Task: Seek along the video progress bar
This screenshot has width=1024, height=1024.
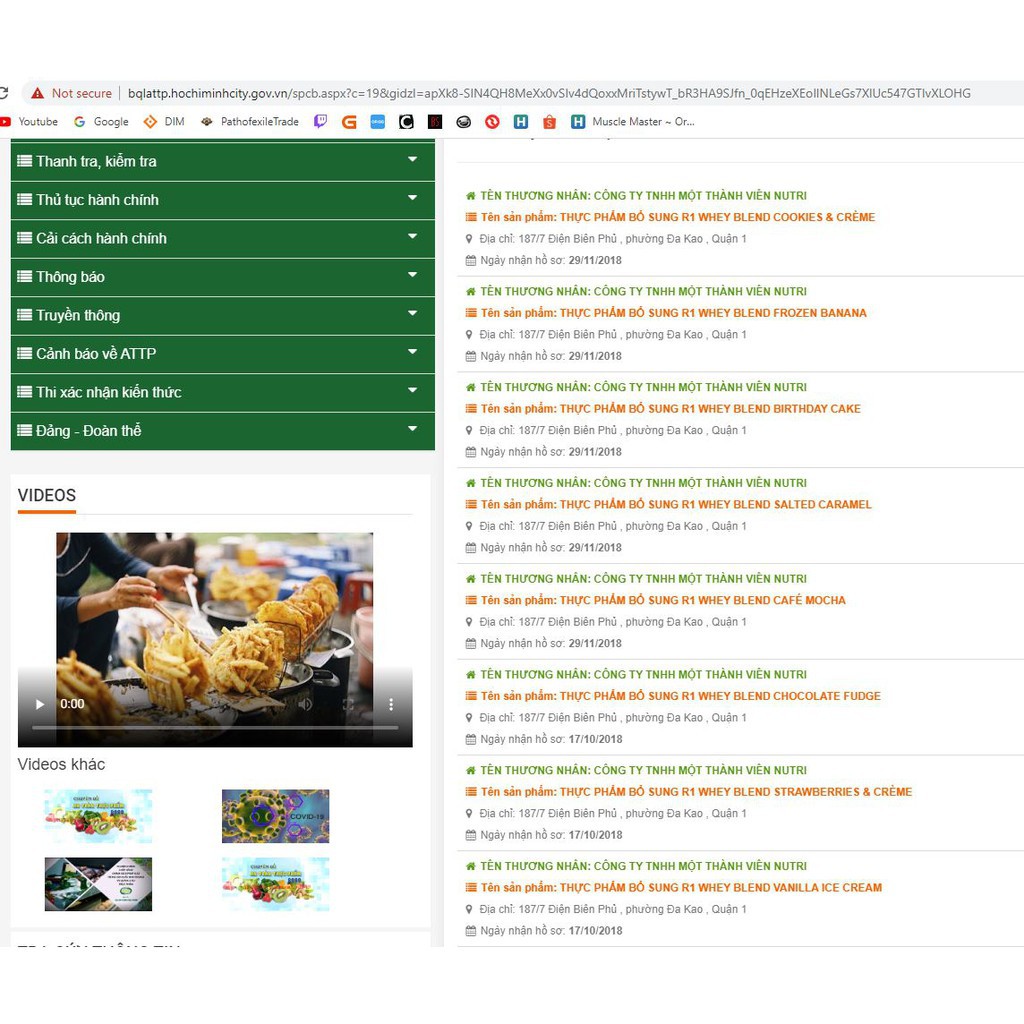Action: point(215,727)
